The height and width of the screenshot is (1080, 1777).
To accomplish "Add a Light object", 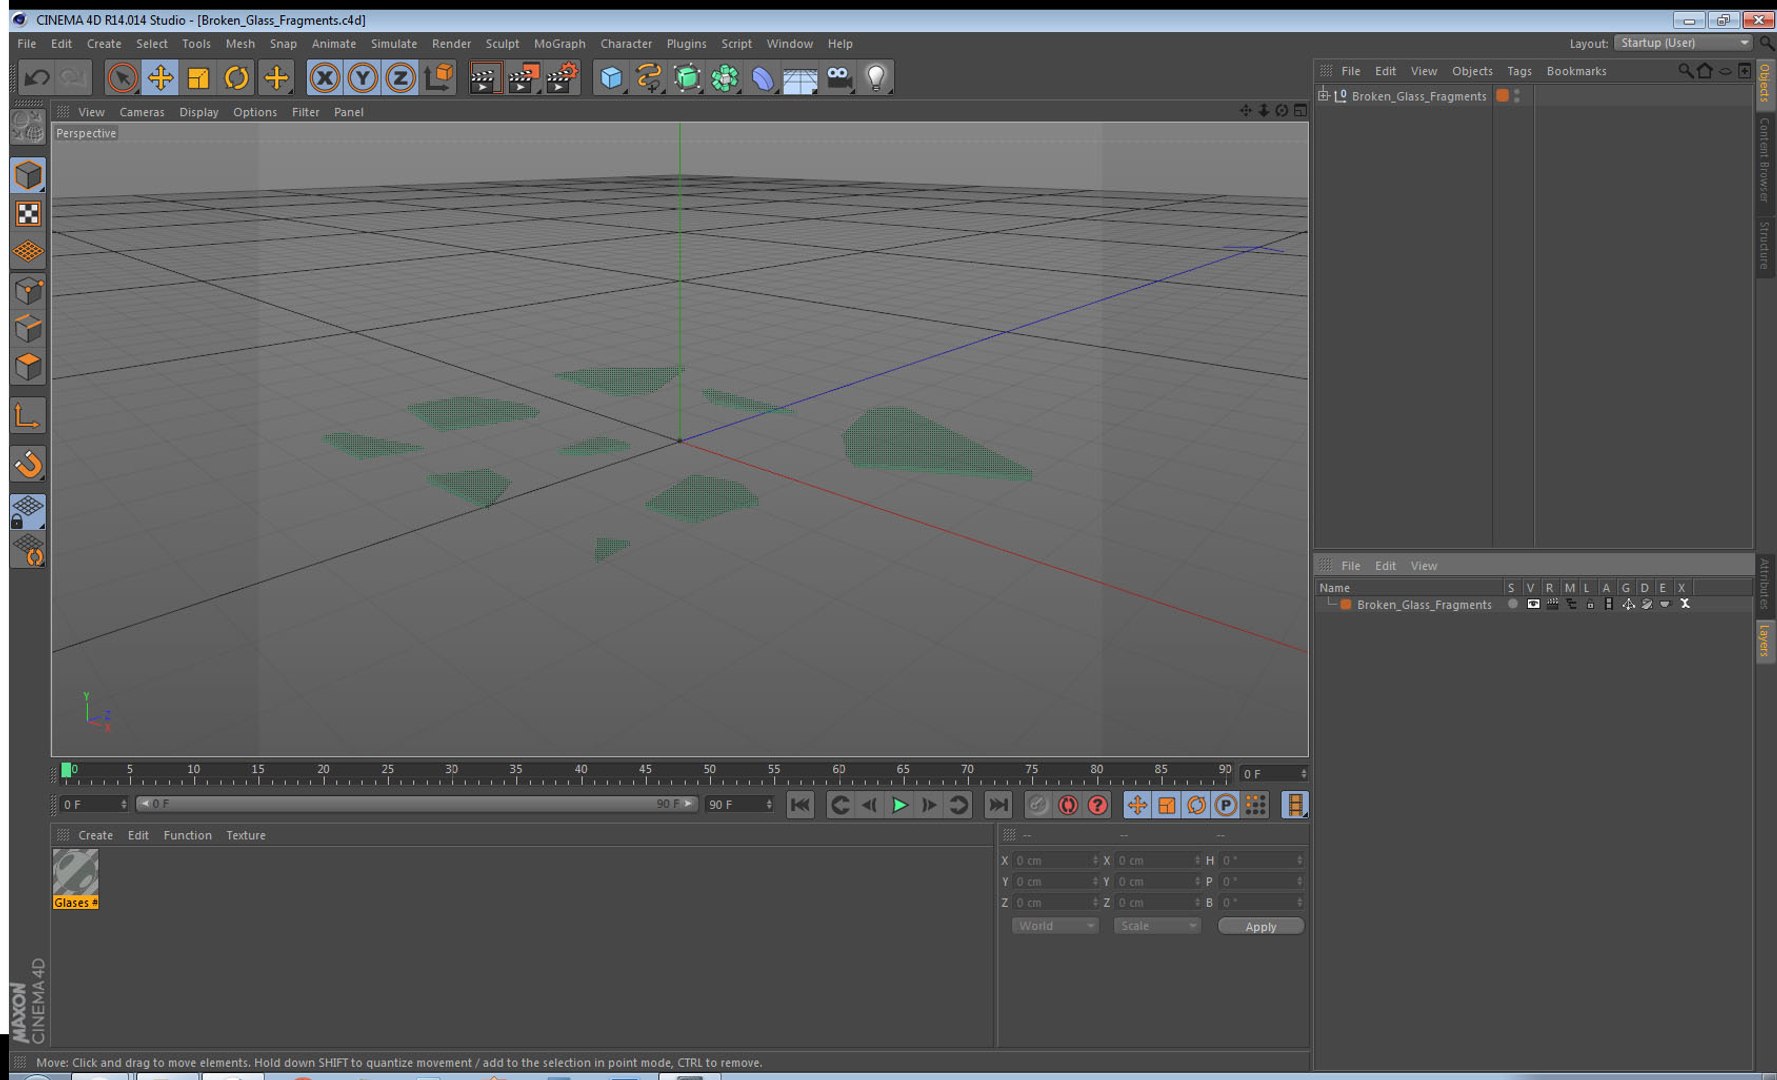I will coord(877,77).
